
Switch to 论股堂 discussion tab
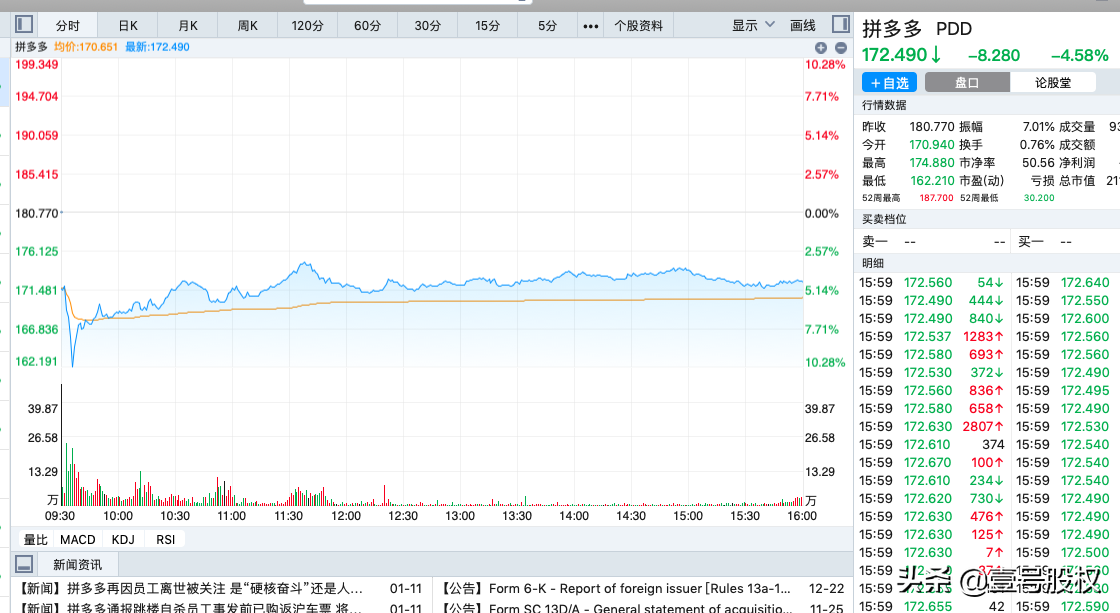1053,83
